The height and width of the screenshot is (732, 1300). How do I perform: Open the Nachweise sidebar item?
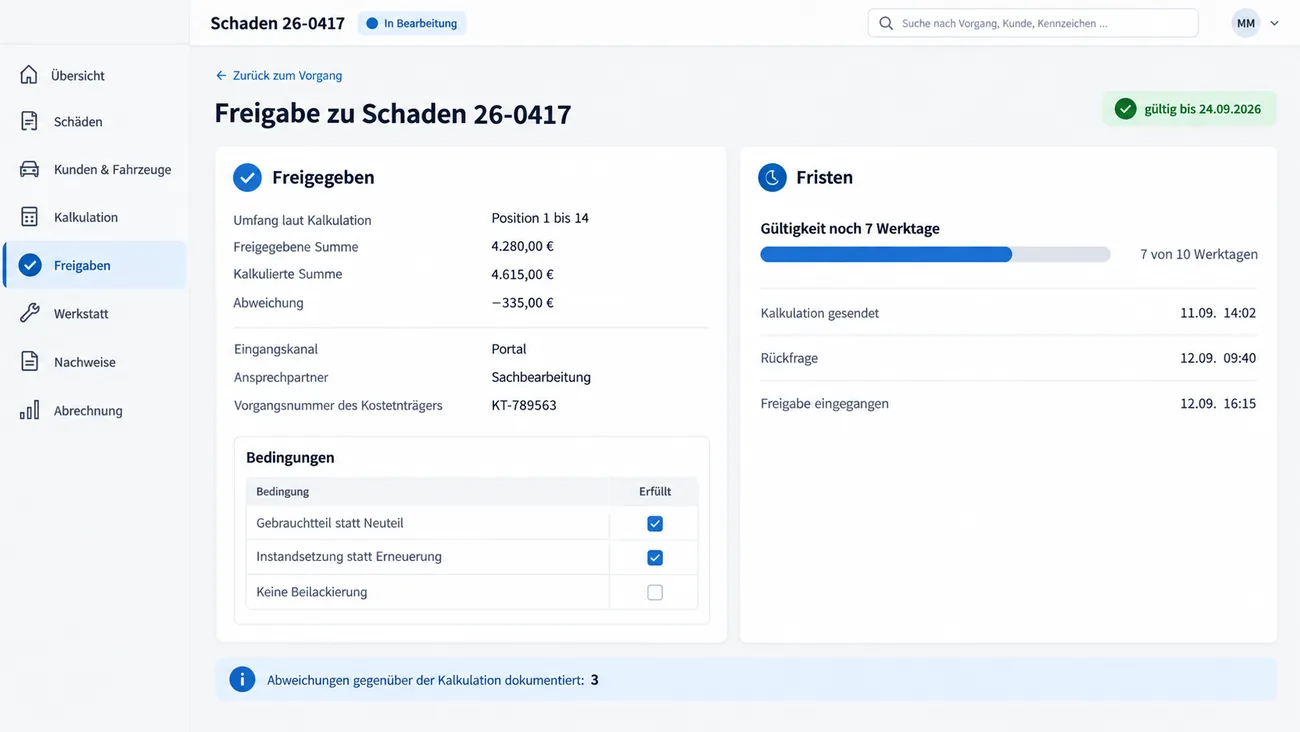(95, 362)
